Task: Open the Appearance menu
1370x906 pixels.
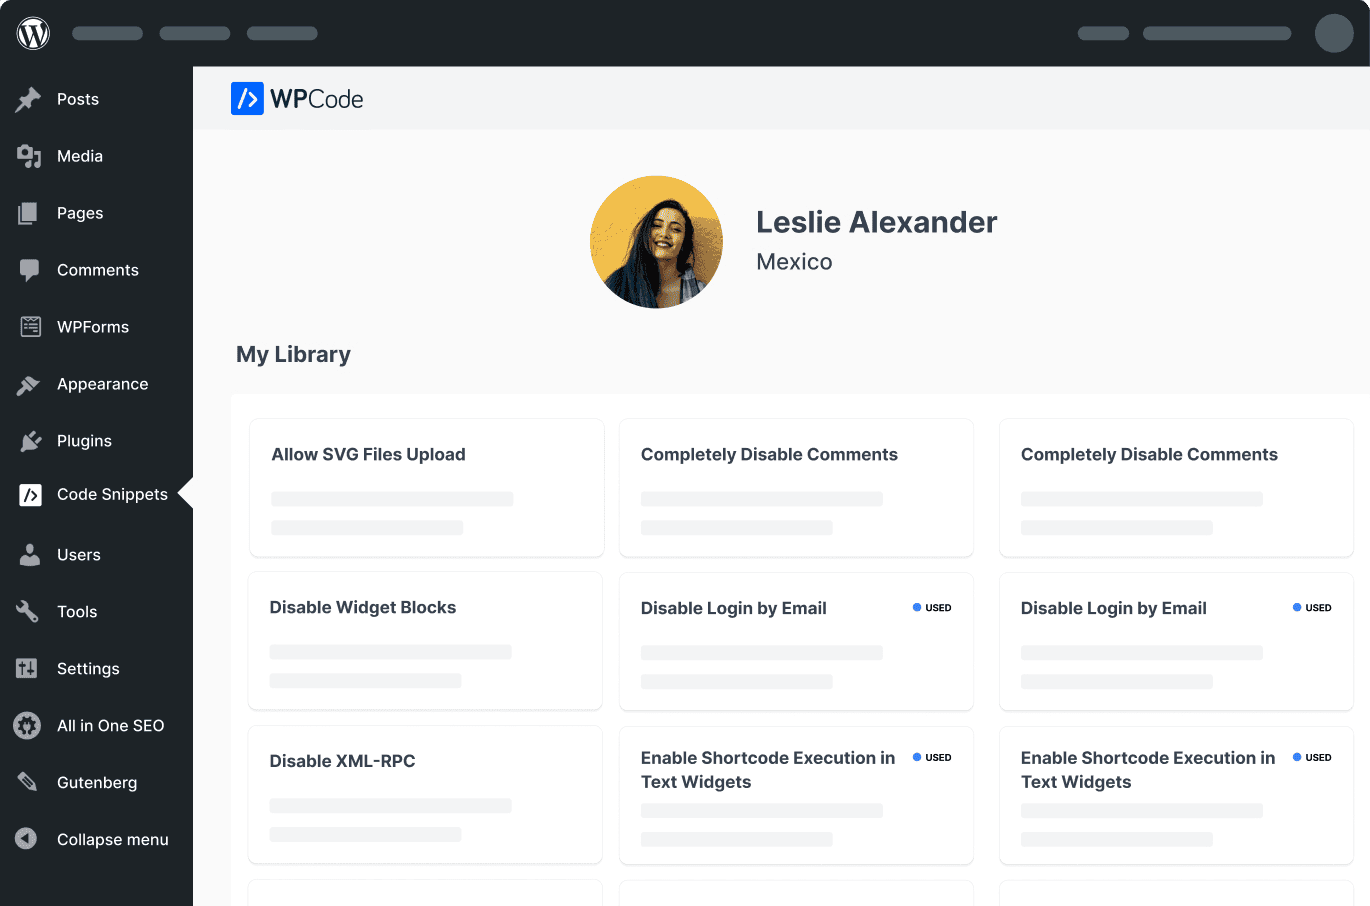Action: click(x=102, y=384)
